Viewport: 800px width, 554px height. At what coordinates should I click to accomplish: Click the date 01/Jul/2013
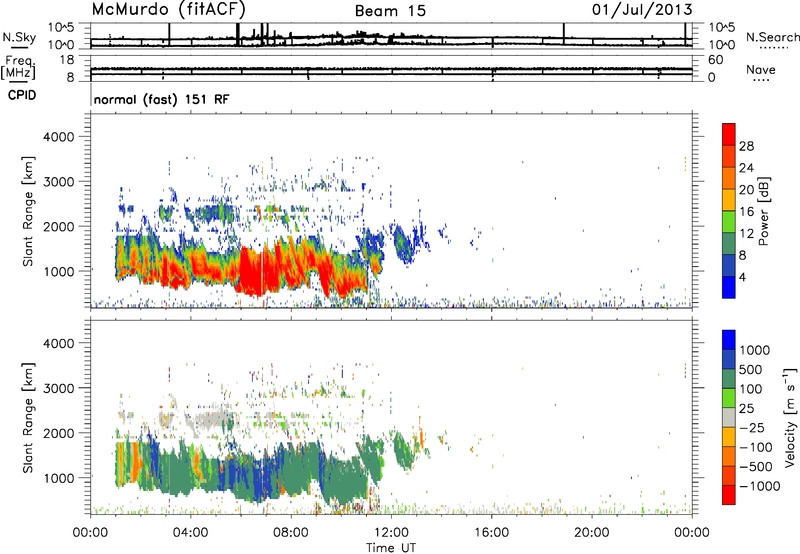tap(642, 9)
